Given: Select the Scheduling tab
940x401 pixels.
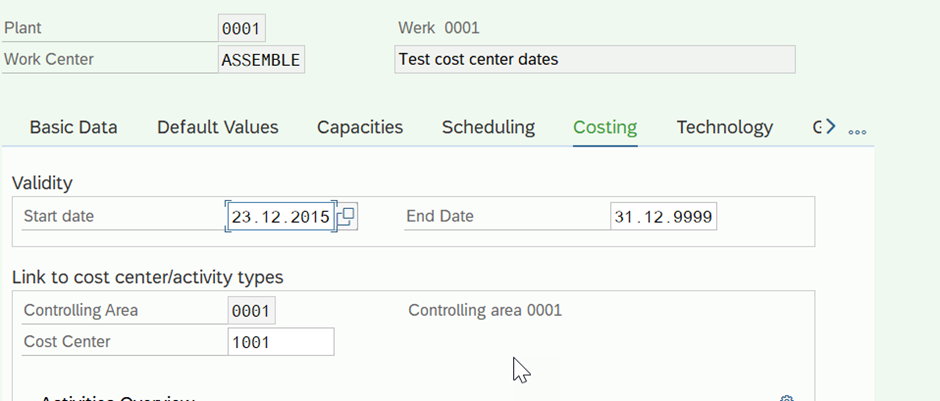Looking at the screenshot, I should pos(488,127).
